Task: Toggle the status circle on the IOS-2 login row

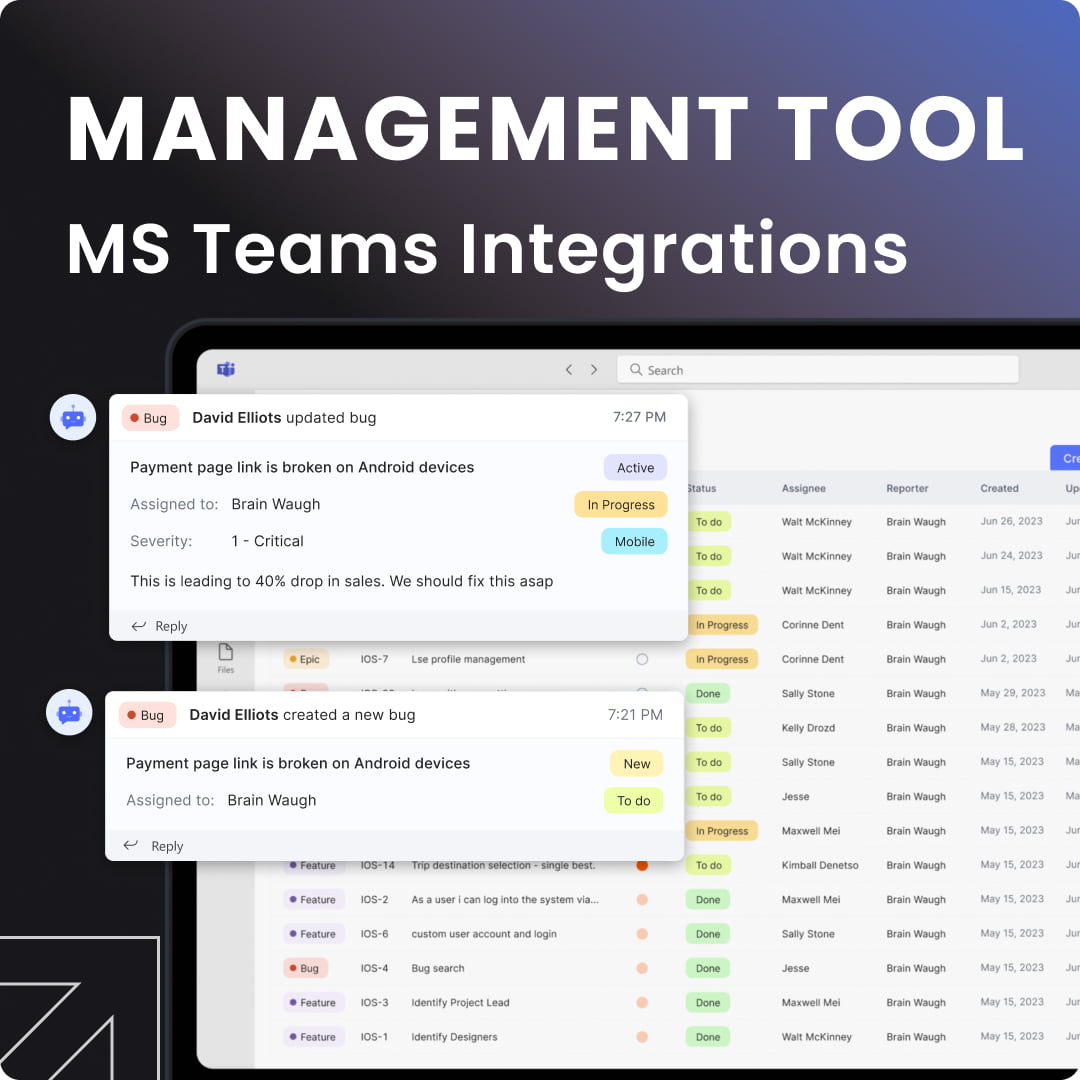Action: click(x=643, y=899)
